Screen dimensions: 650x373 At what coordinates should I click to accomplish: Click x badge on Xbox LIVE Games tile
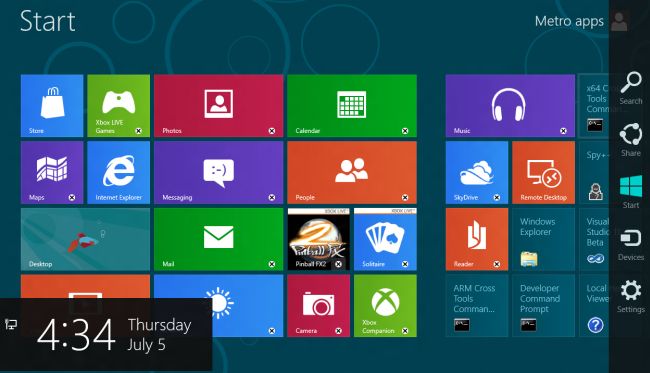click(138, 131)
